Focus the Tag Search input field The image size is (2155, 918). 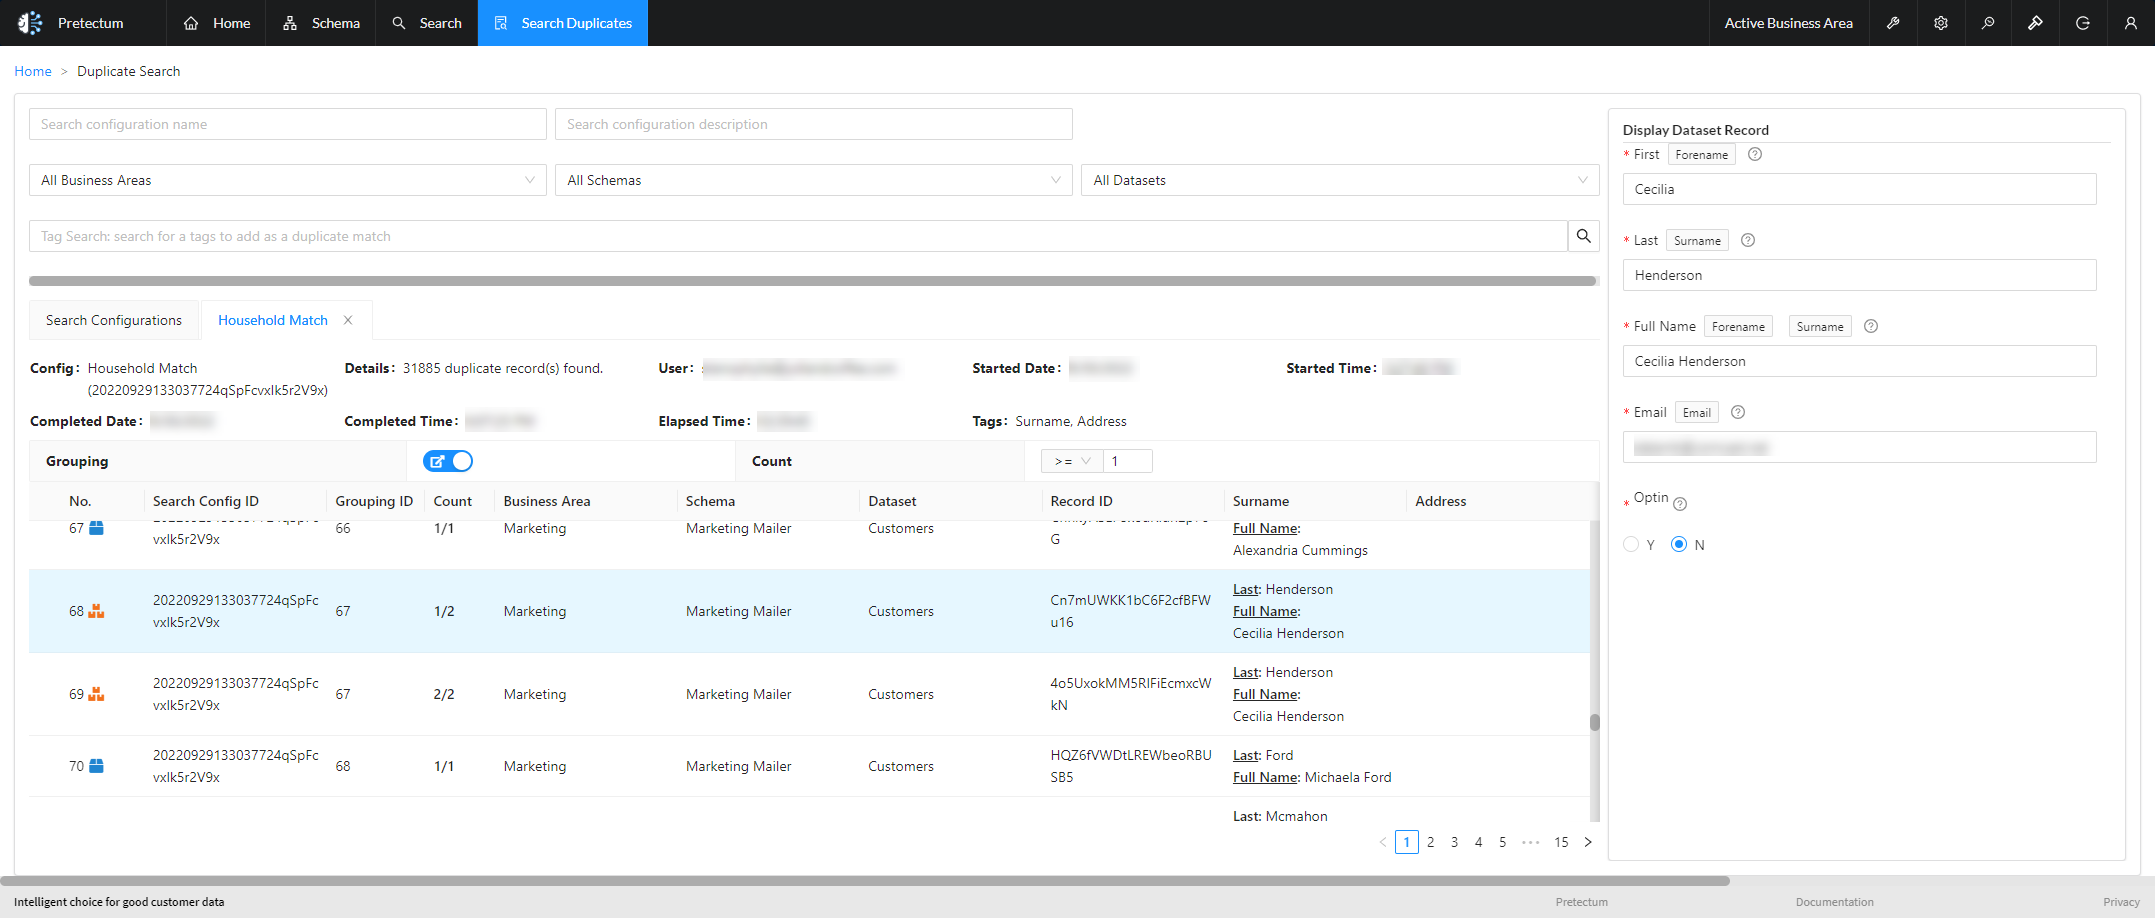click(798, 236)
